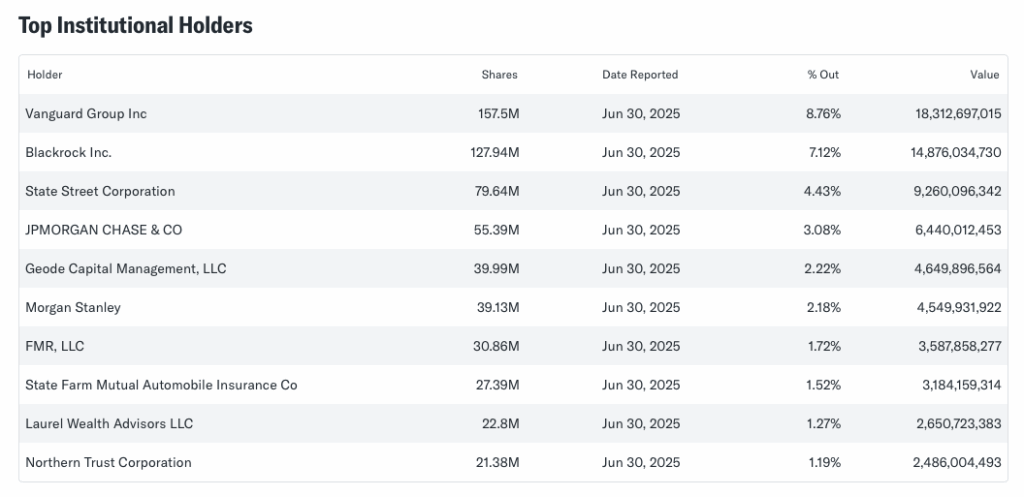
Task: Click the Date Reported column header
Action: pyautogui.click(x=640, y=75)
